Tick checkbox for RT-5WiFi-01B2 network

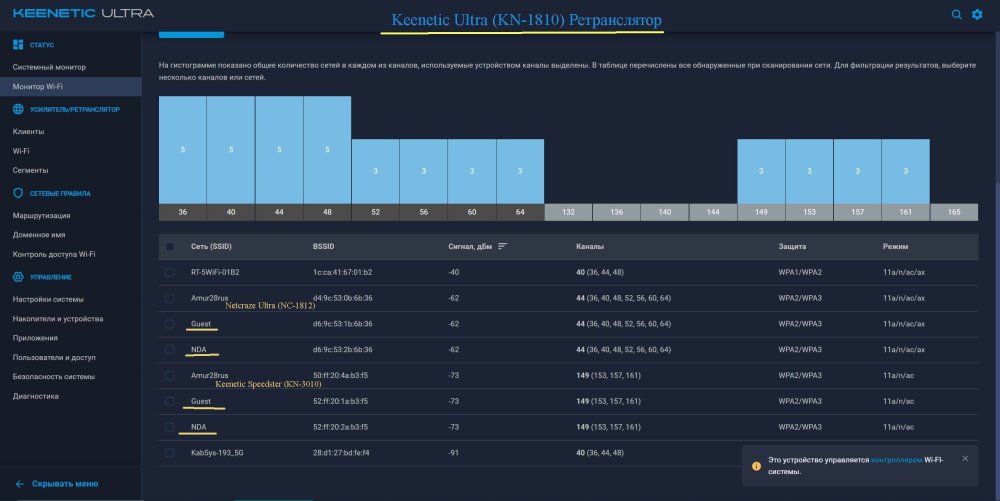pos(170,272)
